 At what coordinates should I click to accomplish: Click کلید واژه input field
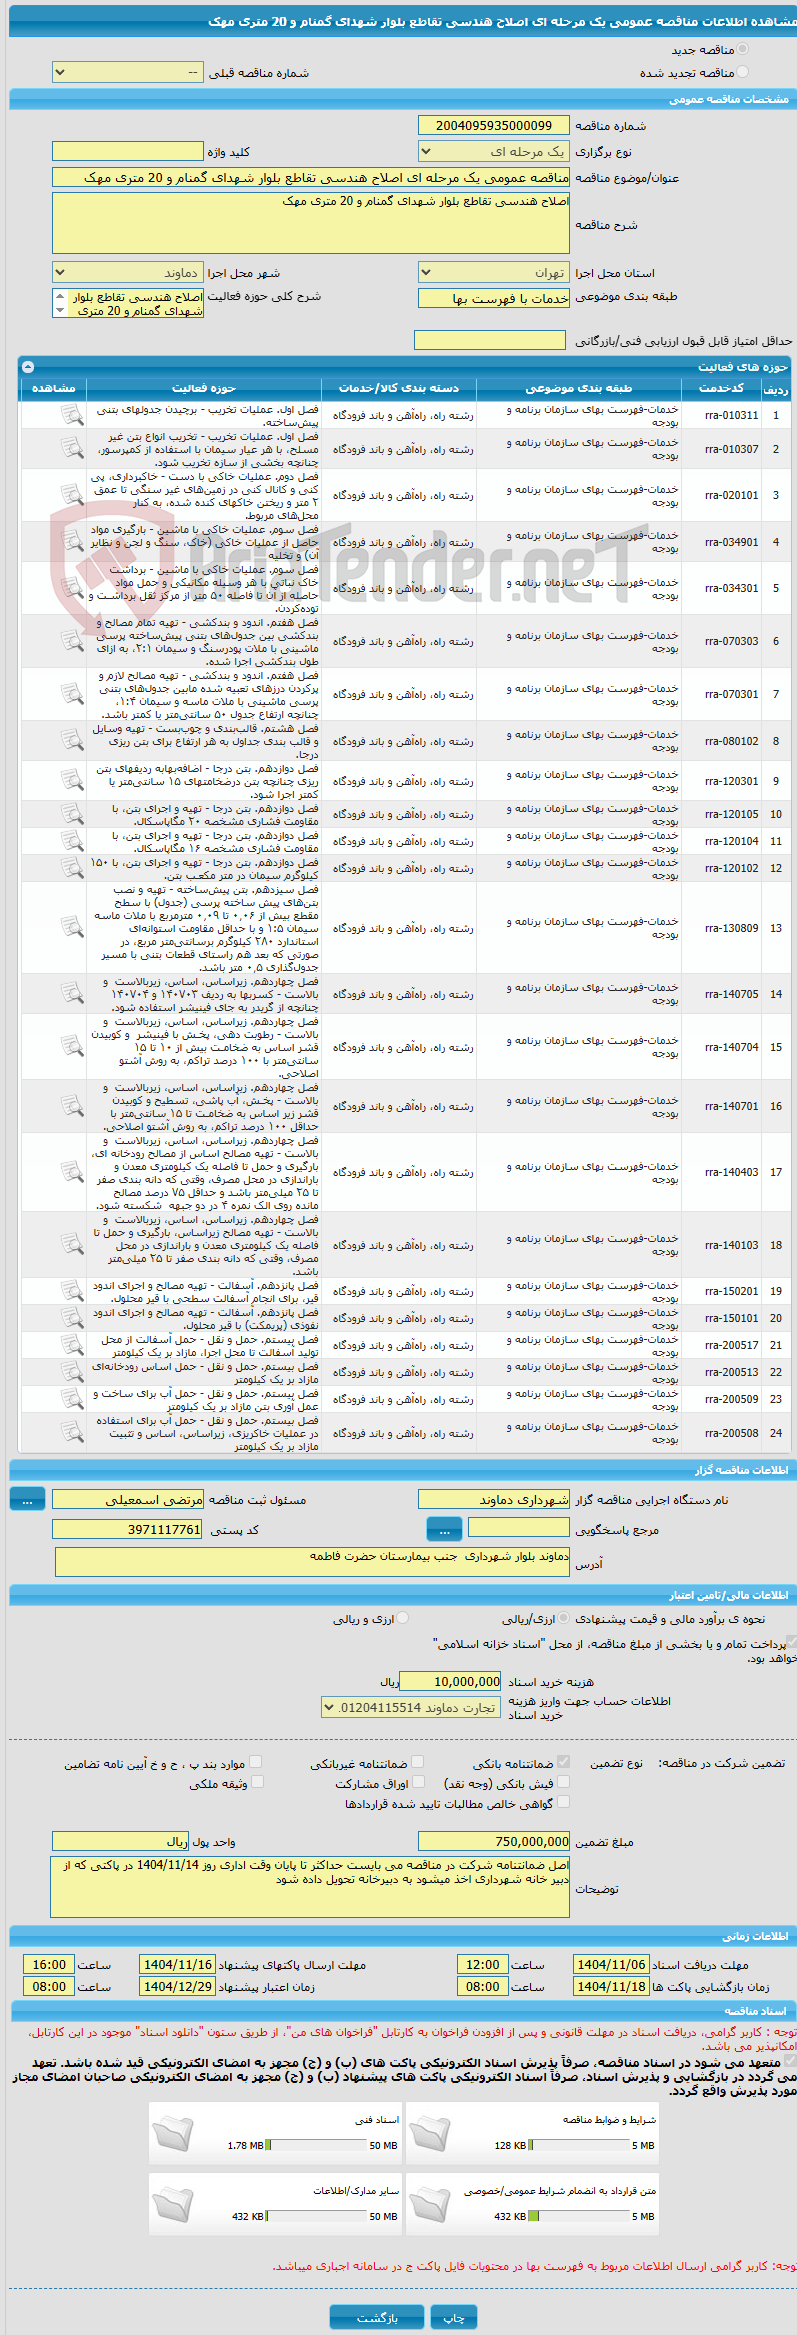coord(127,151)
